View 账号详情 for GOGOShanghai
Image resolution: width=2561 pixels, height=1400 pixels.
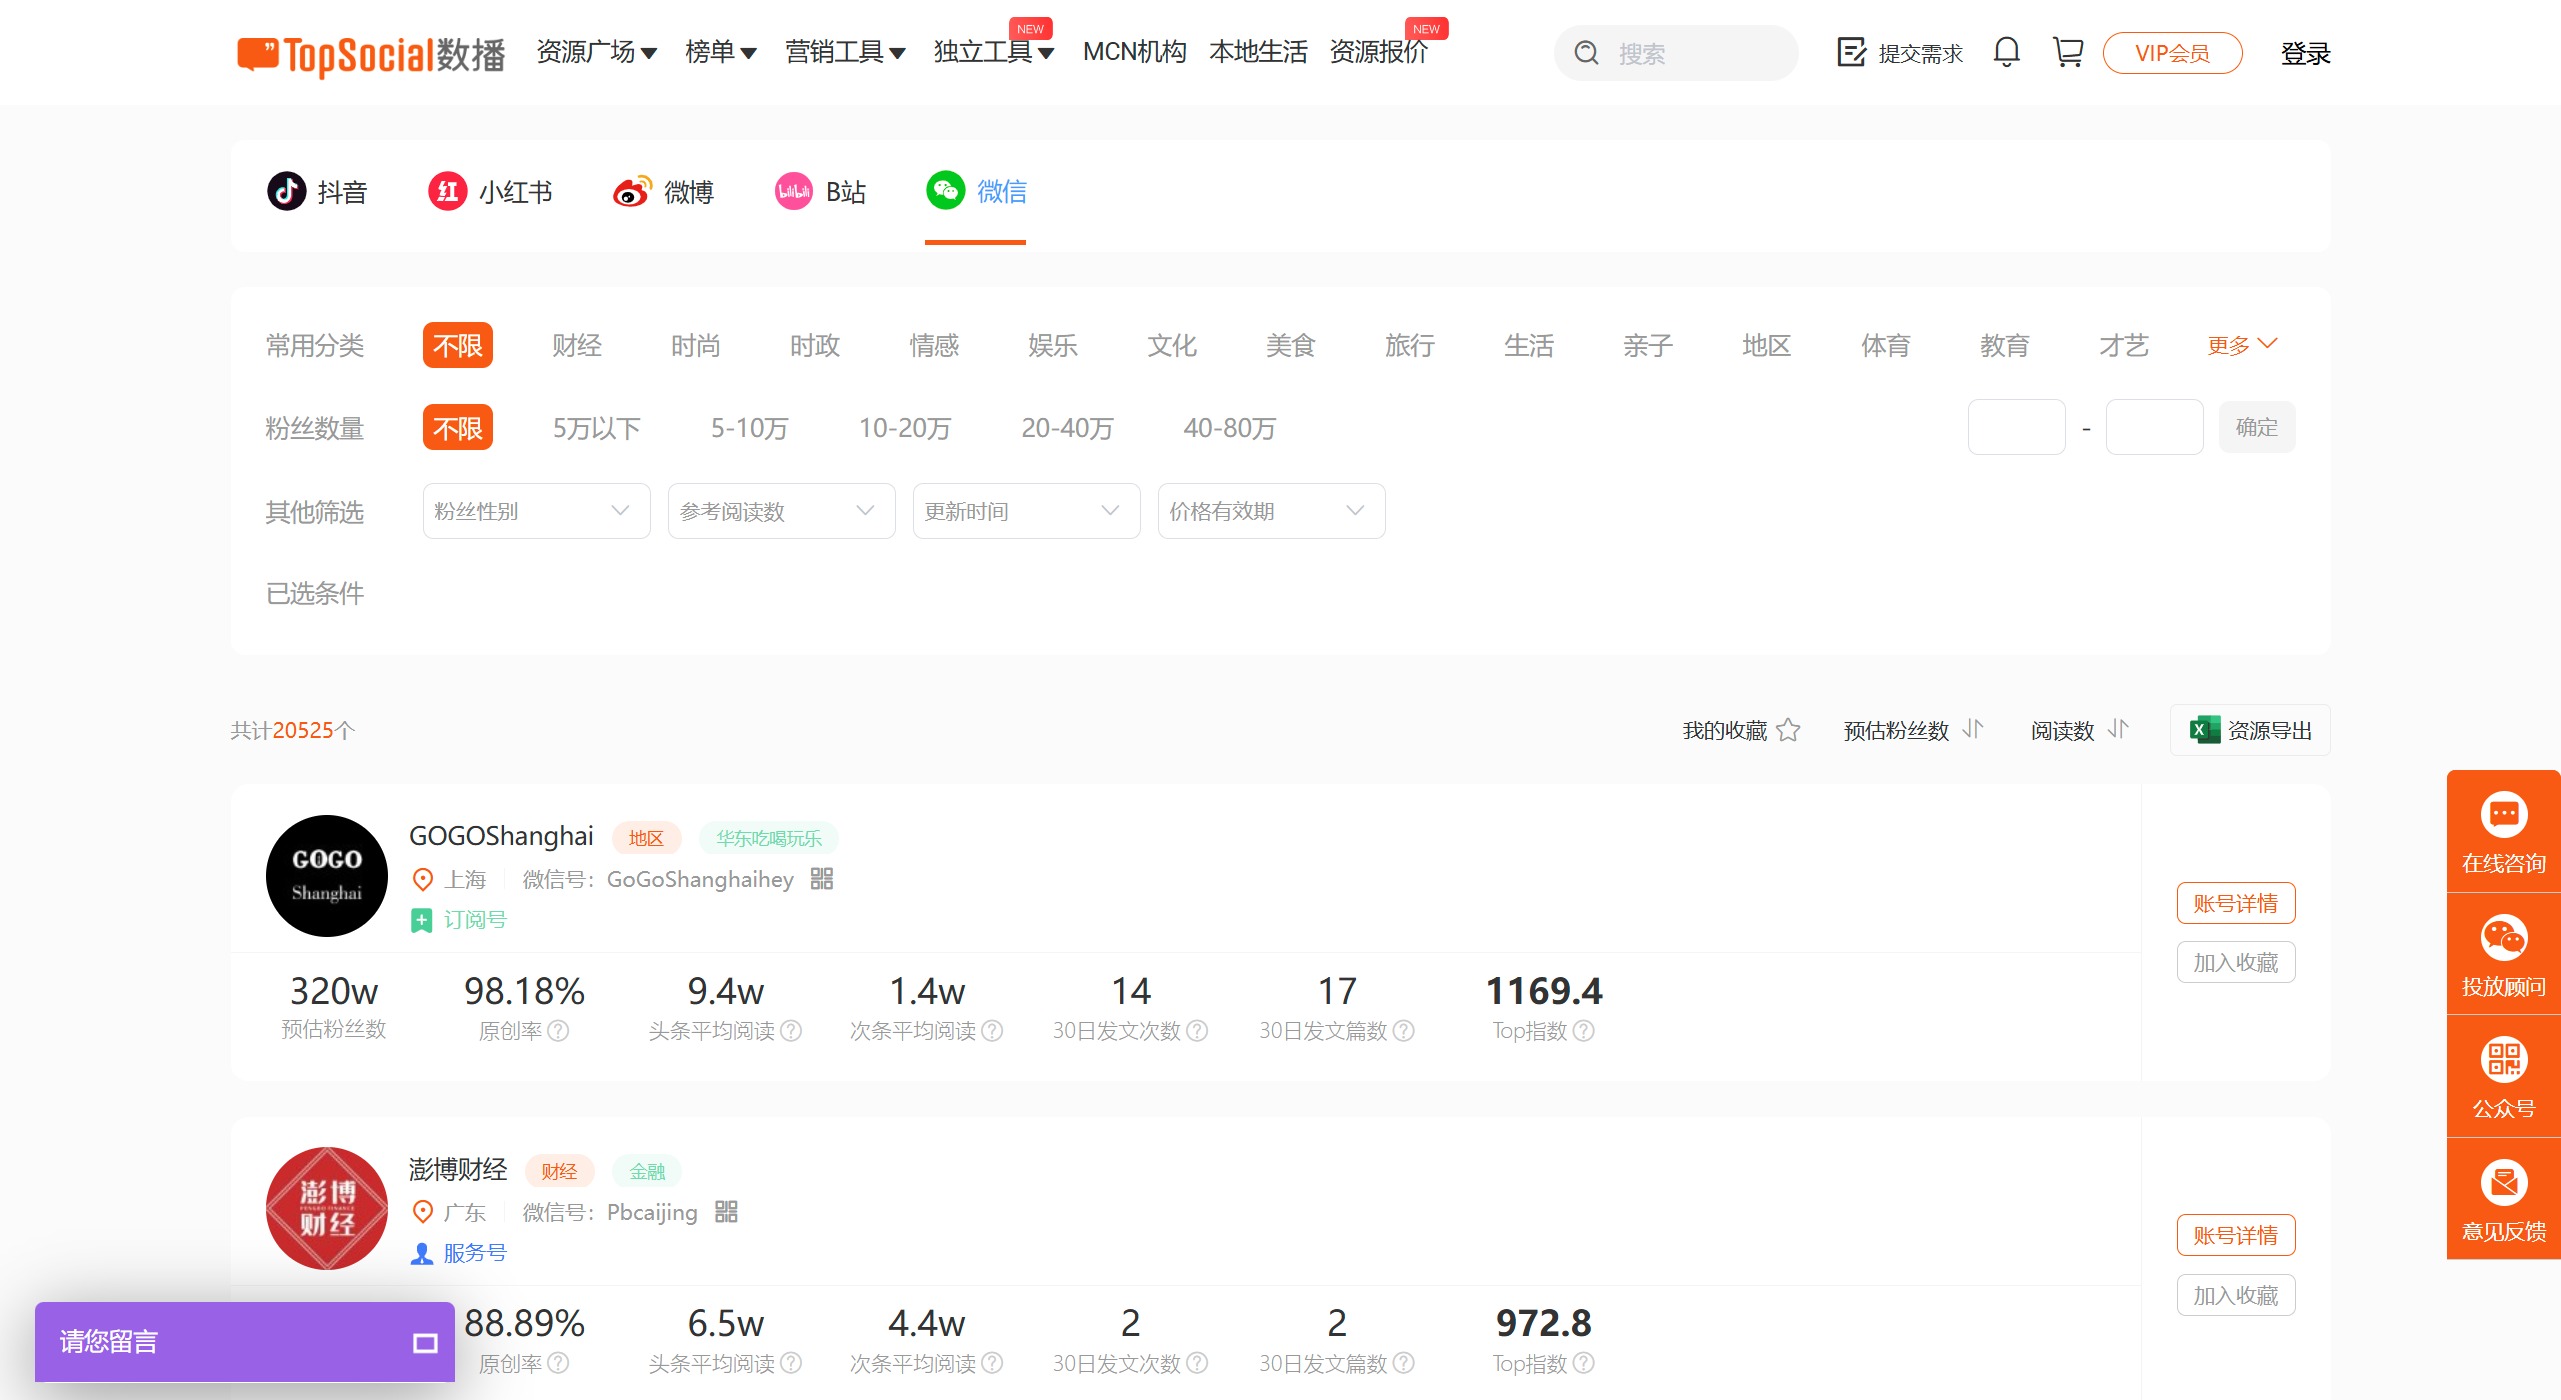coord(2236,903)
